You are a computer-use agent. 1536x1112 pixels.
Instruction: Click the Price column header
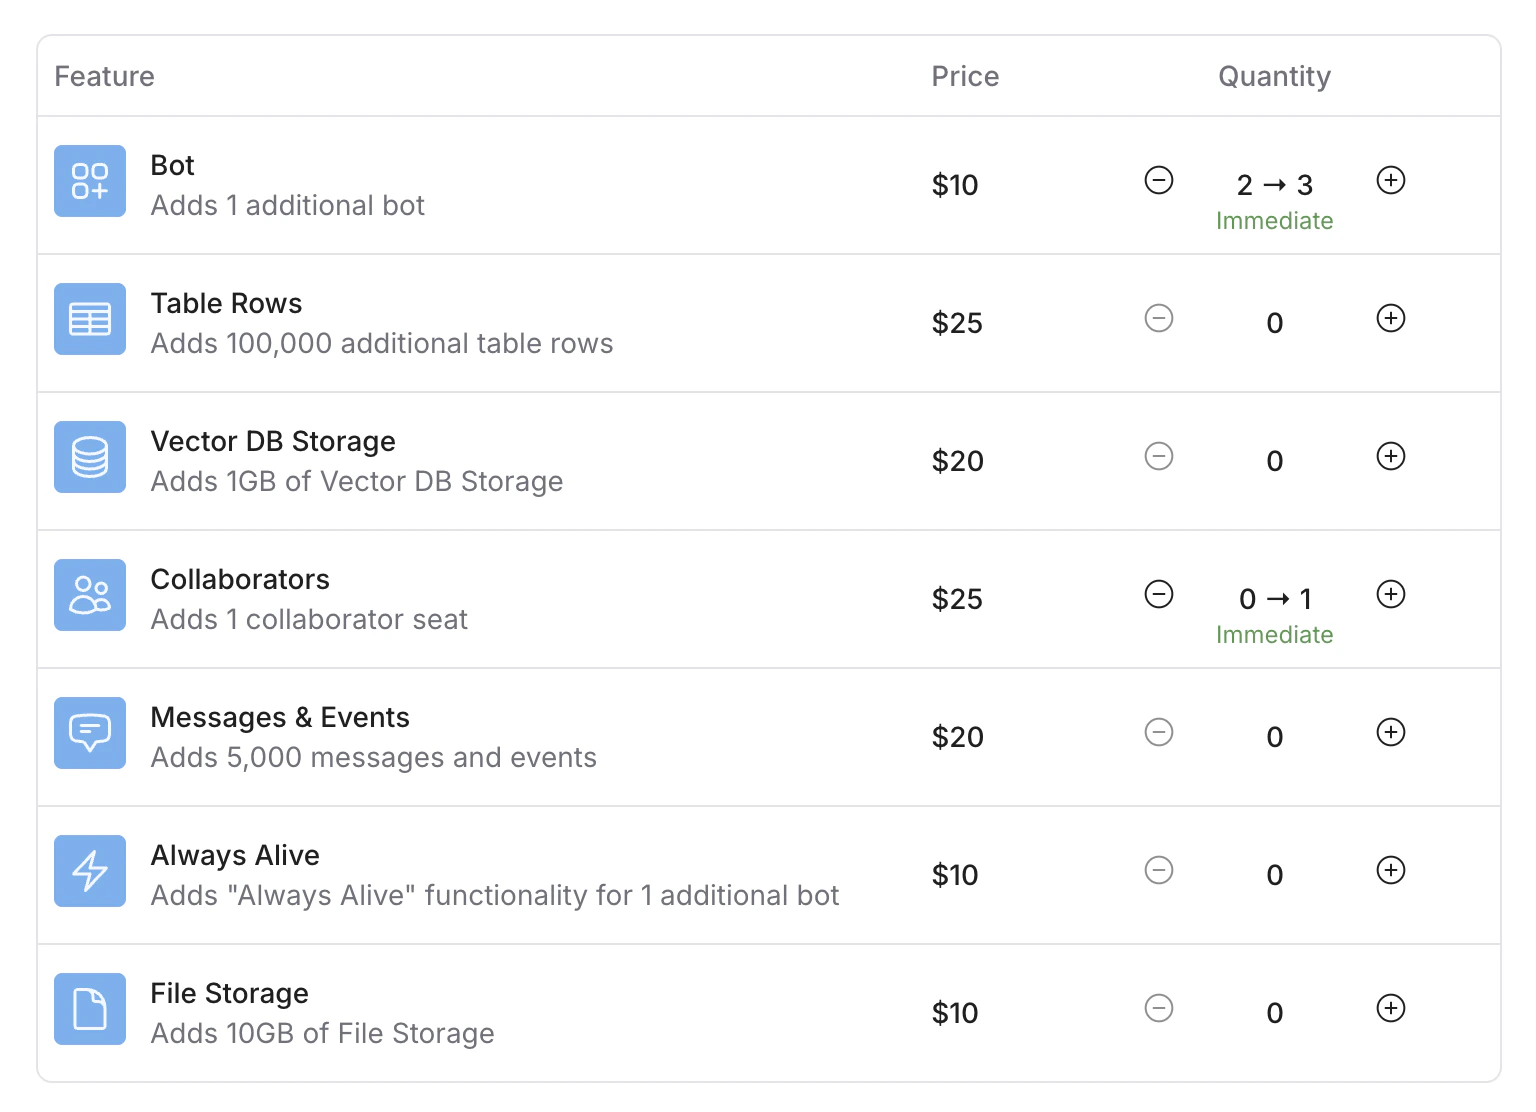(965, 76)
